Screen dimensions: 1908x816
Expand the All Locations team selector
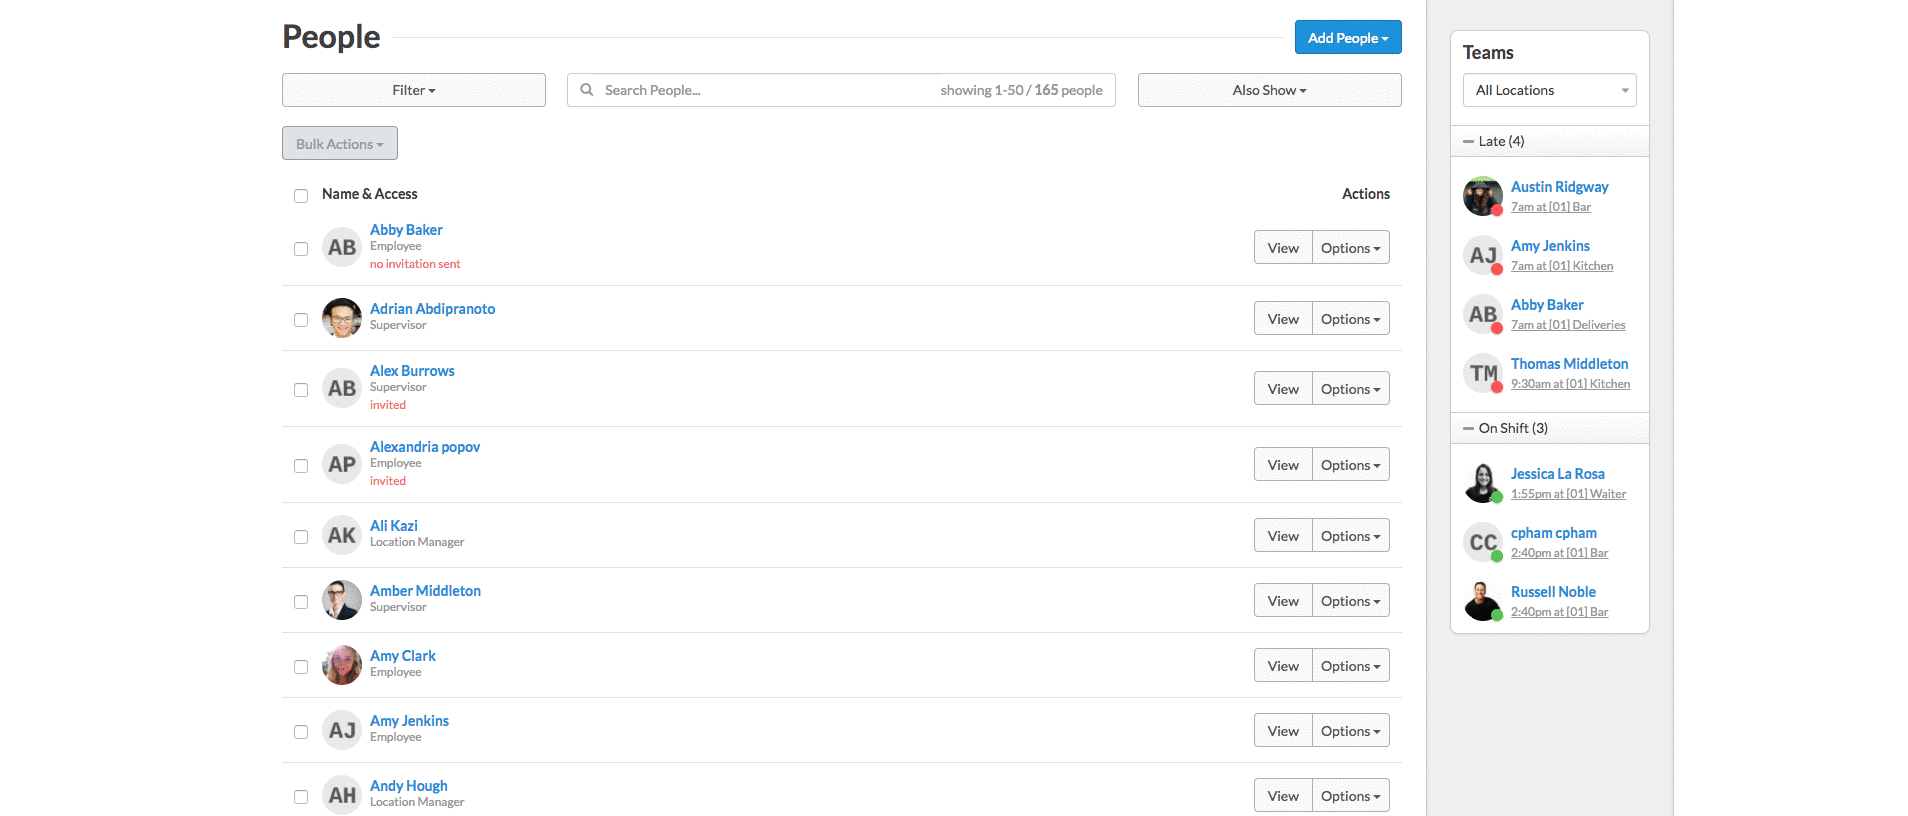[x=1549, y=90]
